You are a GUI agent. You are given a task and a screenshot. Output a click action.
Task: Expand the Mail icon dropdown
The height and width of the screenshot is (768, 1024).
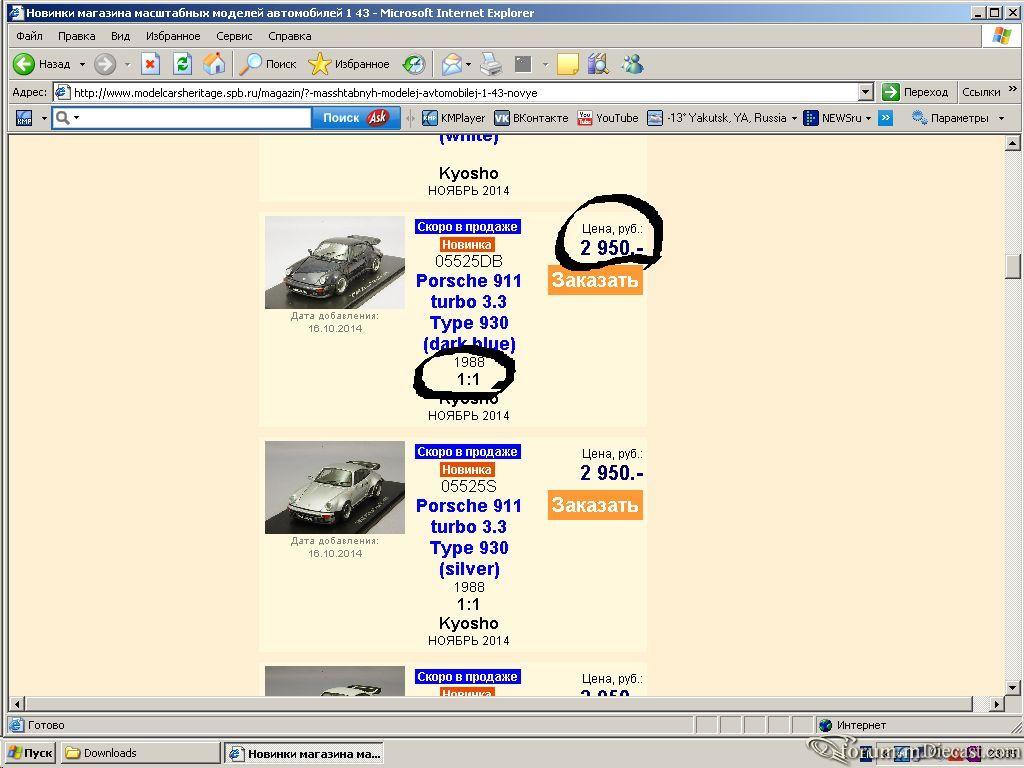[468, 64]
